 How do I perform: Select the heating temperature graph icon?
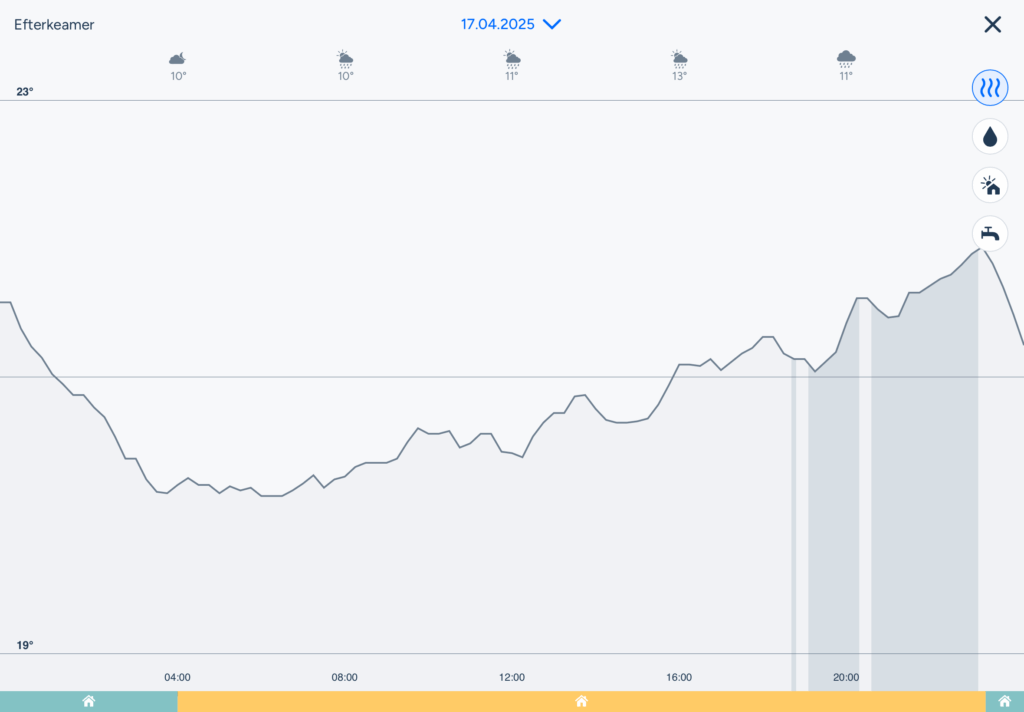[x=990, y=87]
